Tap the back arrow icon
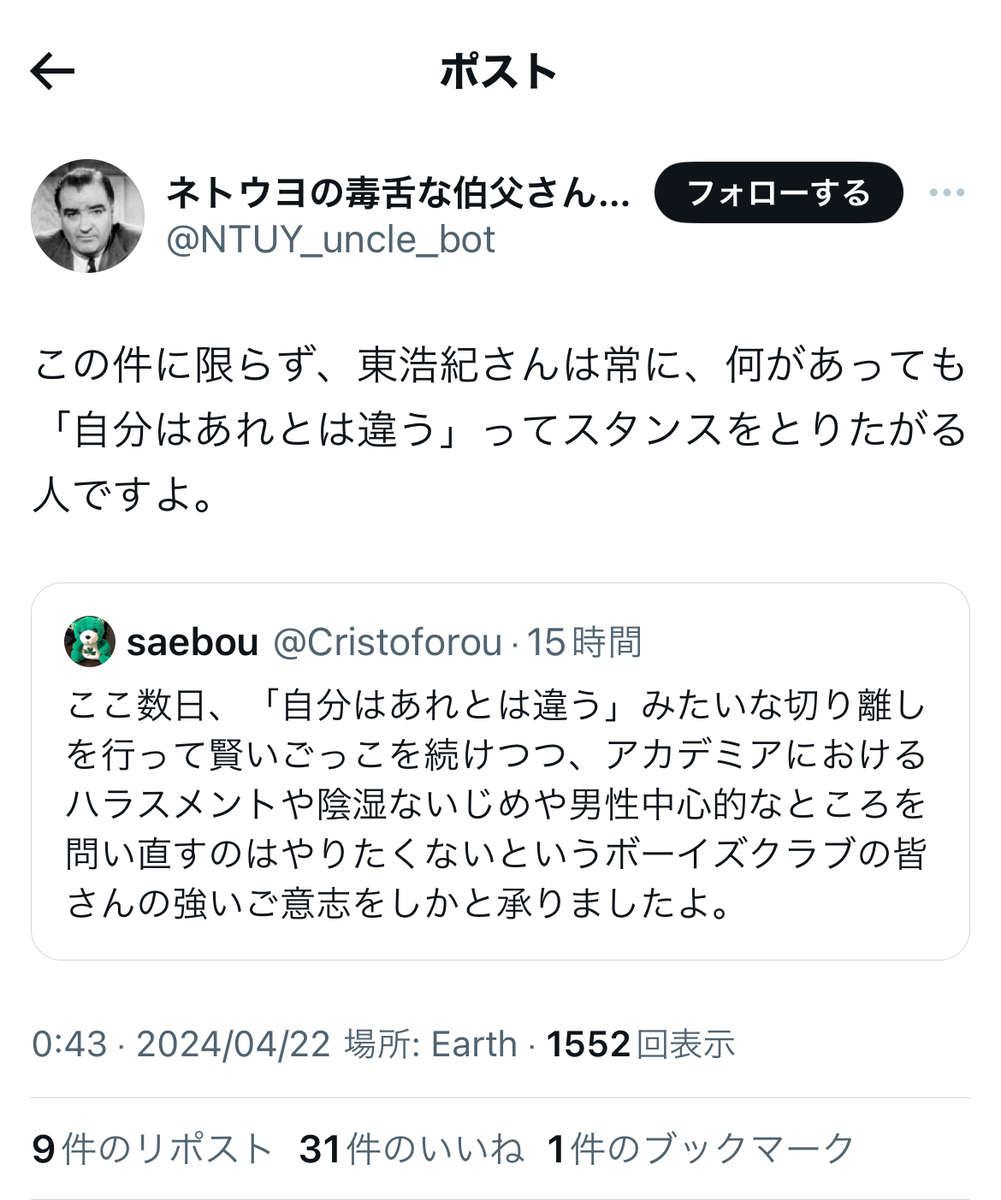This screenshot has height=1200, width=1001. tap(53, 72)
